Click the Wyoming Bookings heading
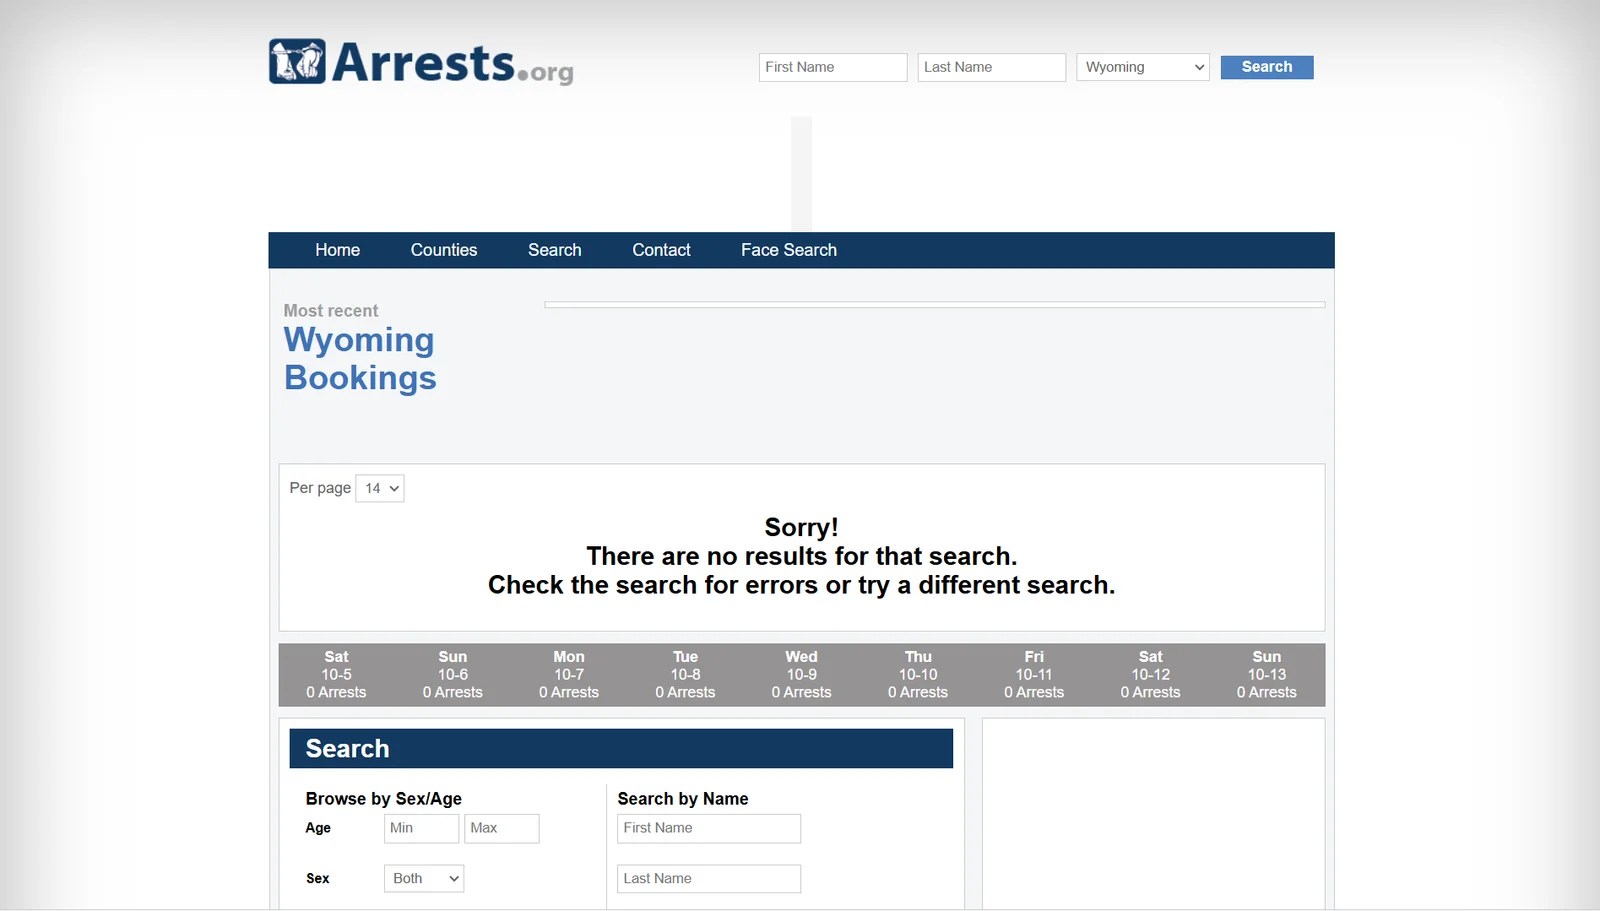The width and height of the screenshot is (1600, 911). tap(360, 359)
